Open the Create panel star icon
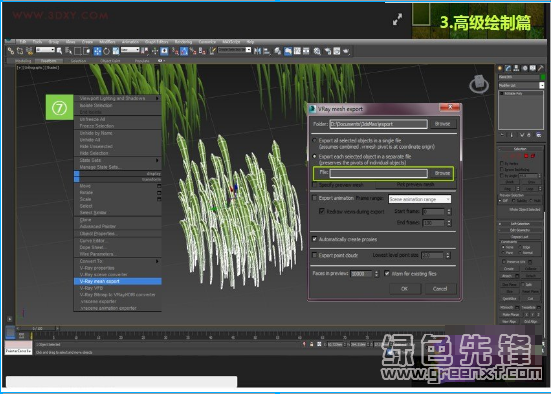Screen dimensions: 551x394 tap(500, 68)
